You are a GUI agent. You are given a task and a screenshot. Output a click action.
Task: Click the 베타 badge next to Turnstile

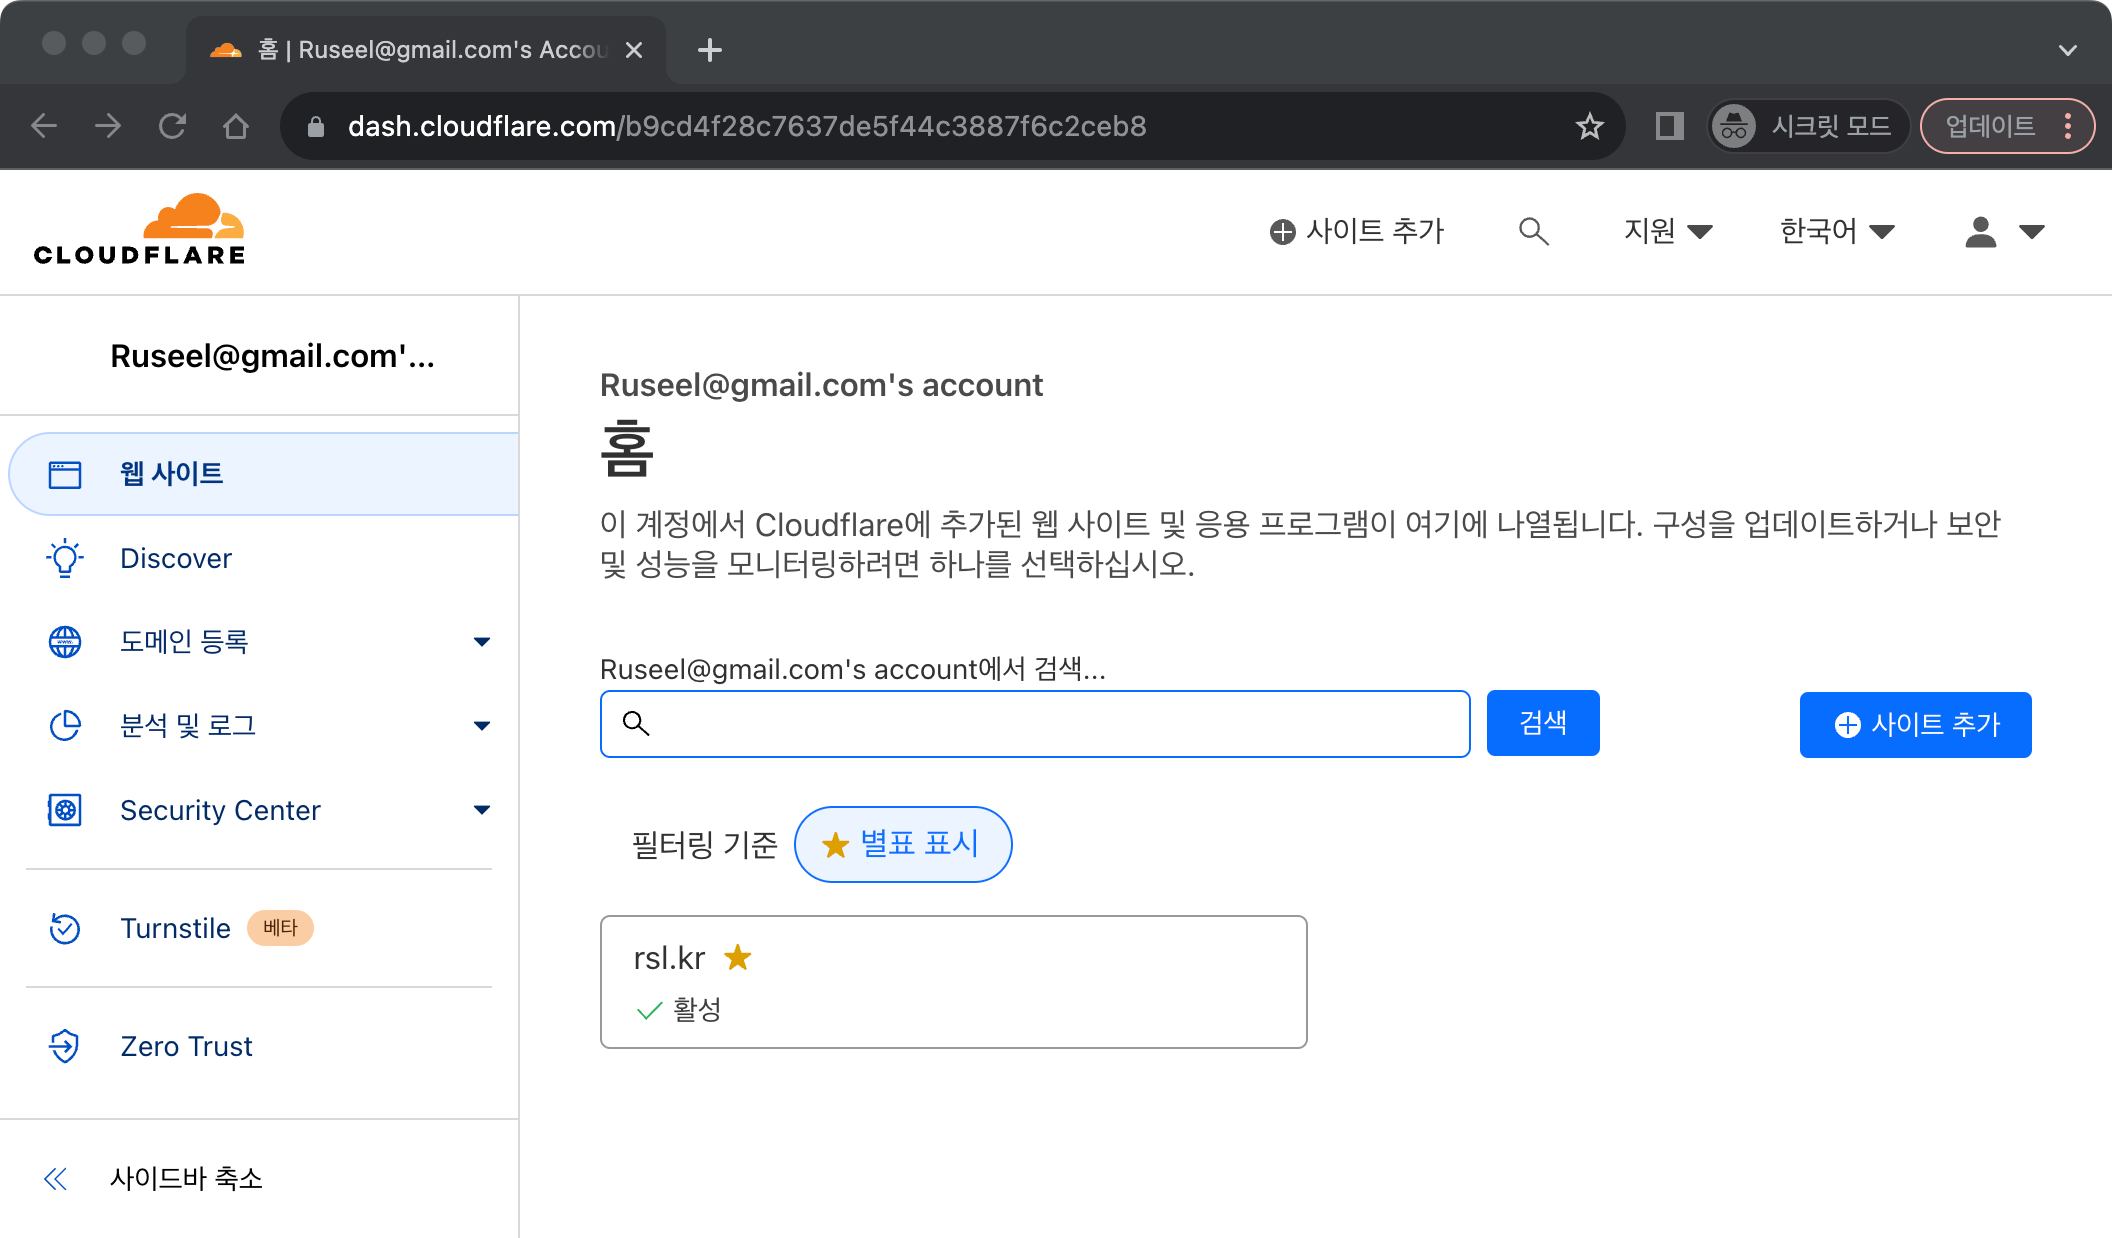[x=280, y=928]
